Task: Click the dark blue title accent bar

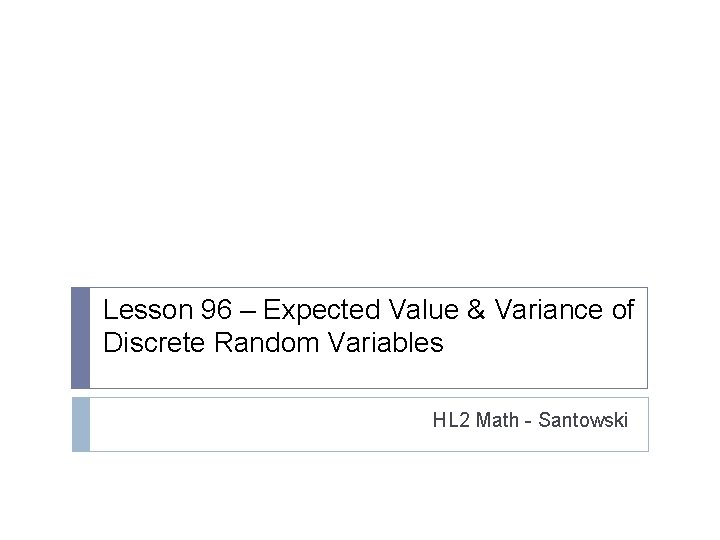Action: coord(80,338)
